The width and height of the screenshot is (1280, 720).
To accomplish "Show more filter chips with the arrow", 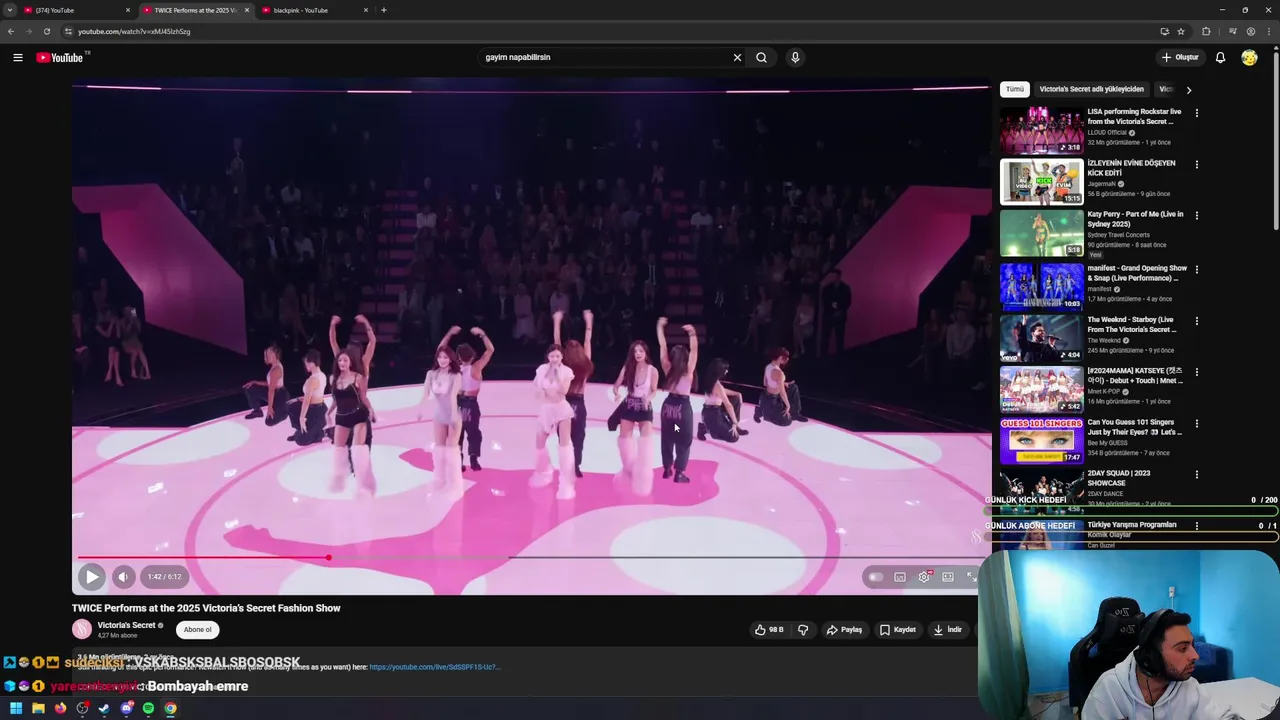I will click(x=1188, y=90).
